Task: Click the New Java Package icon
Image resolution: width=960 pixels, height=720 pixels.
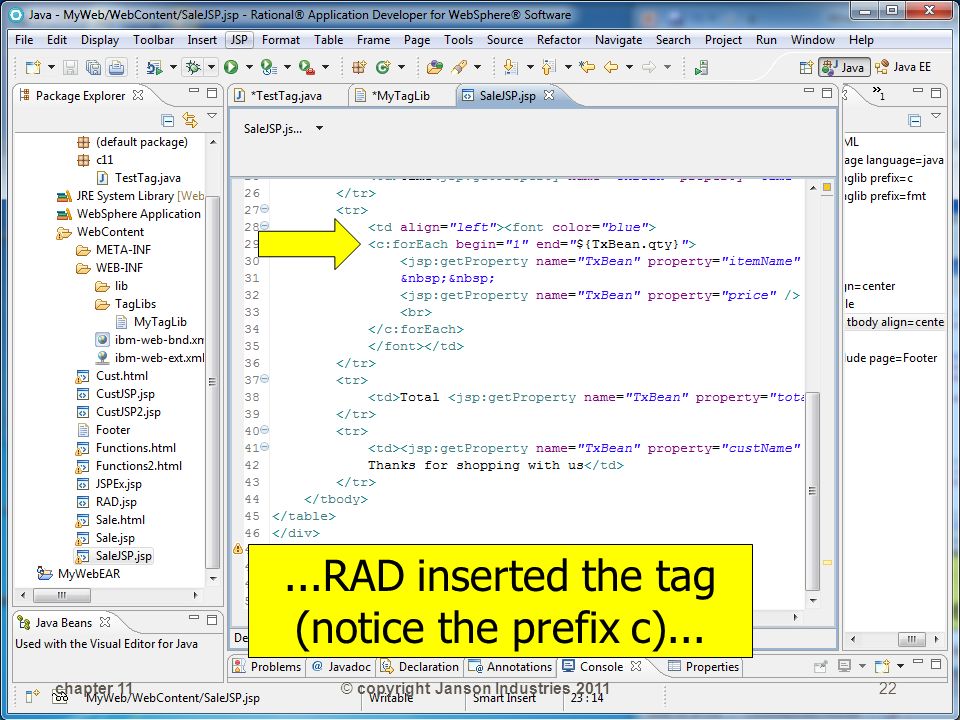Action: pos(359,67)
